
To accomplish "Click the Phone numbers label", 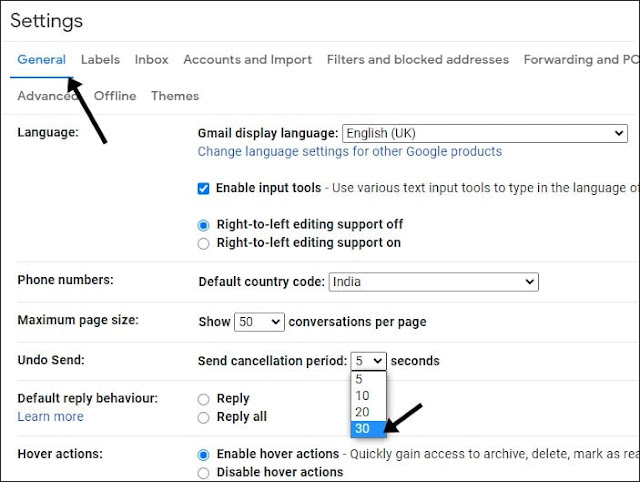I will coord(65,280).
